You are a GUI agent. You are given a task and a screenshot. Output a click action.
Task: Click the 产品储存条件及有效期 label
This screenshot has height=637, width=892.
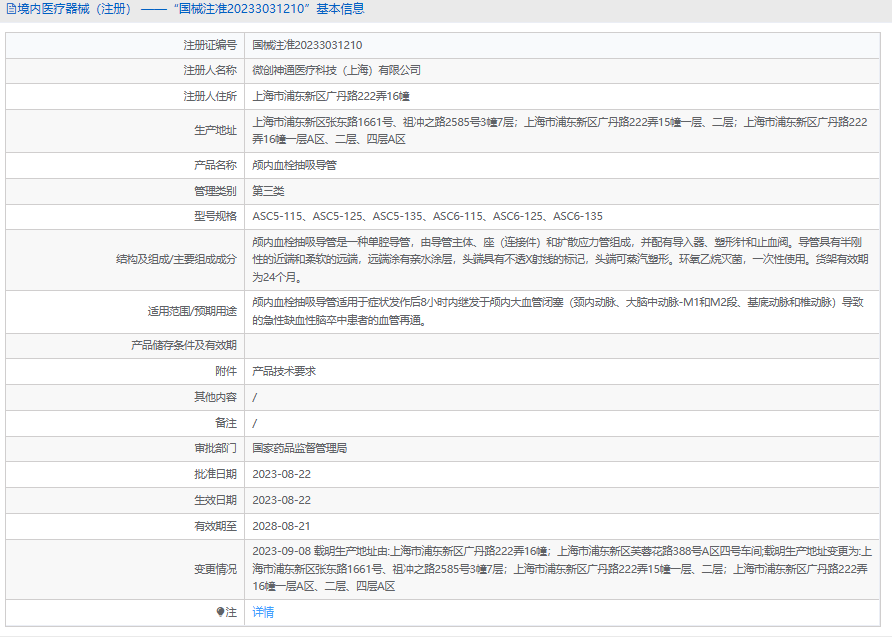pyautogui.click(x=184, y=345)
